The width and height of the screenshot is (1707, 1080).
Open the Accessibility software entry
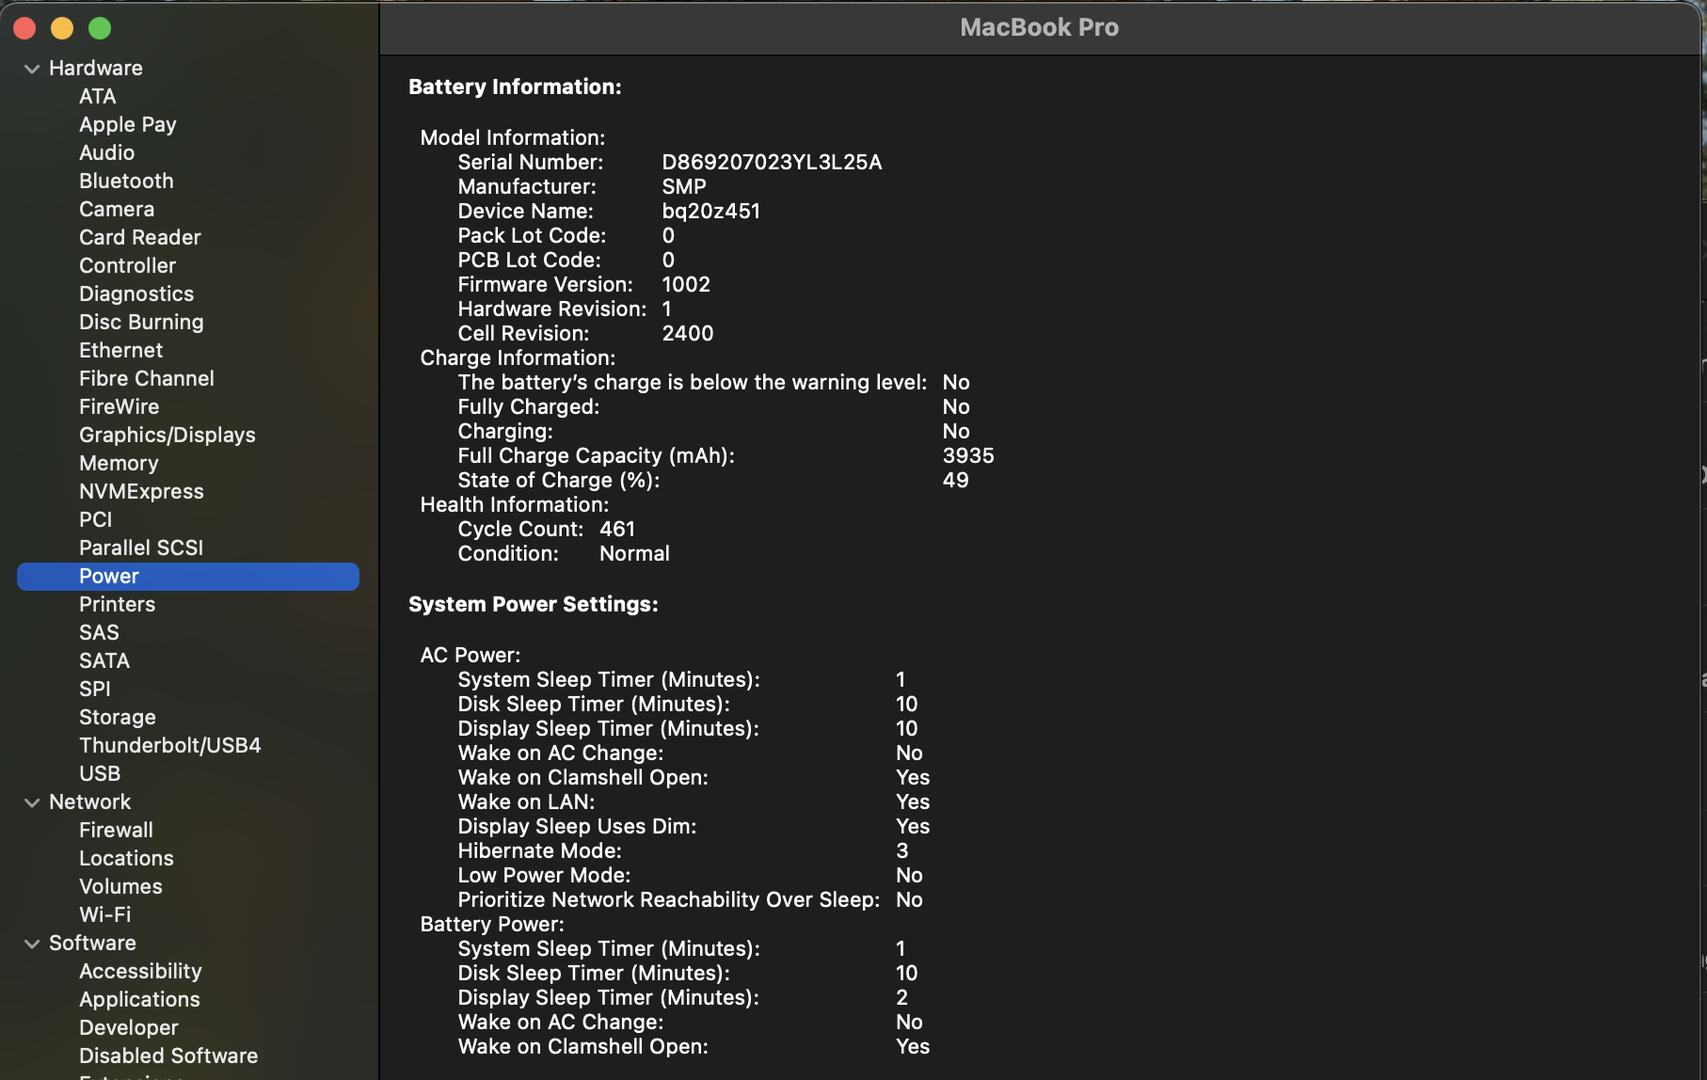point(140,971)
